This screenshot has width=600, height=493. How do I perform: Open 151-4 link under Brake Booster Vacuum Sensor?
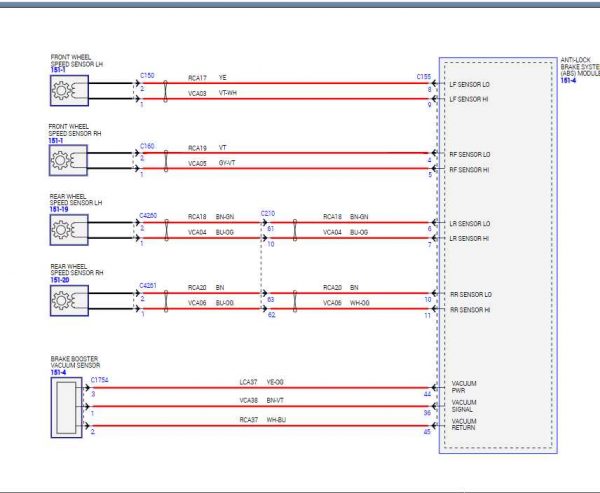point(58,372)
